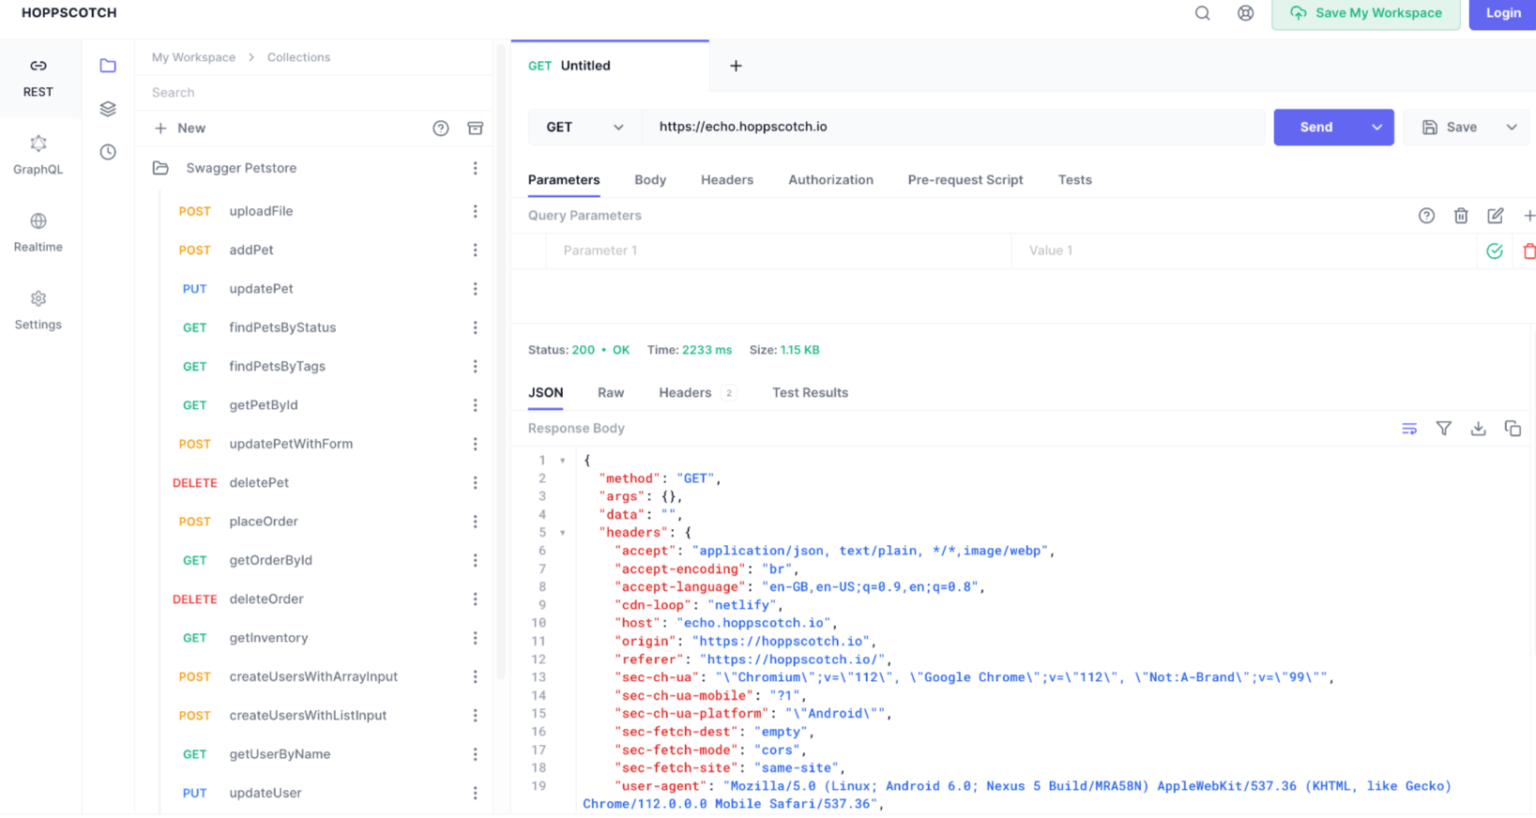This screenshot has height=818, width=1536.
Task: Open the Tests tab
Action: [x=1075, y=180]
